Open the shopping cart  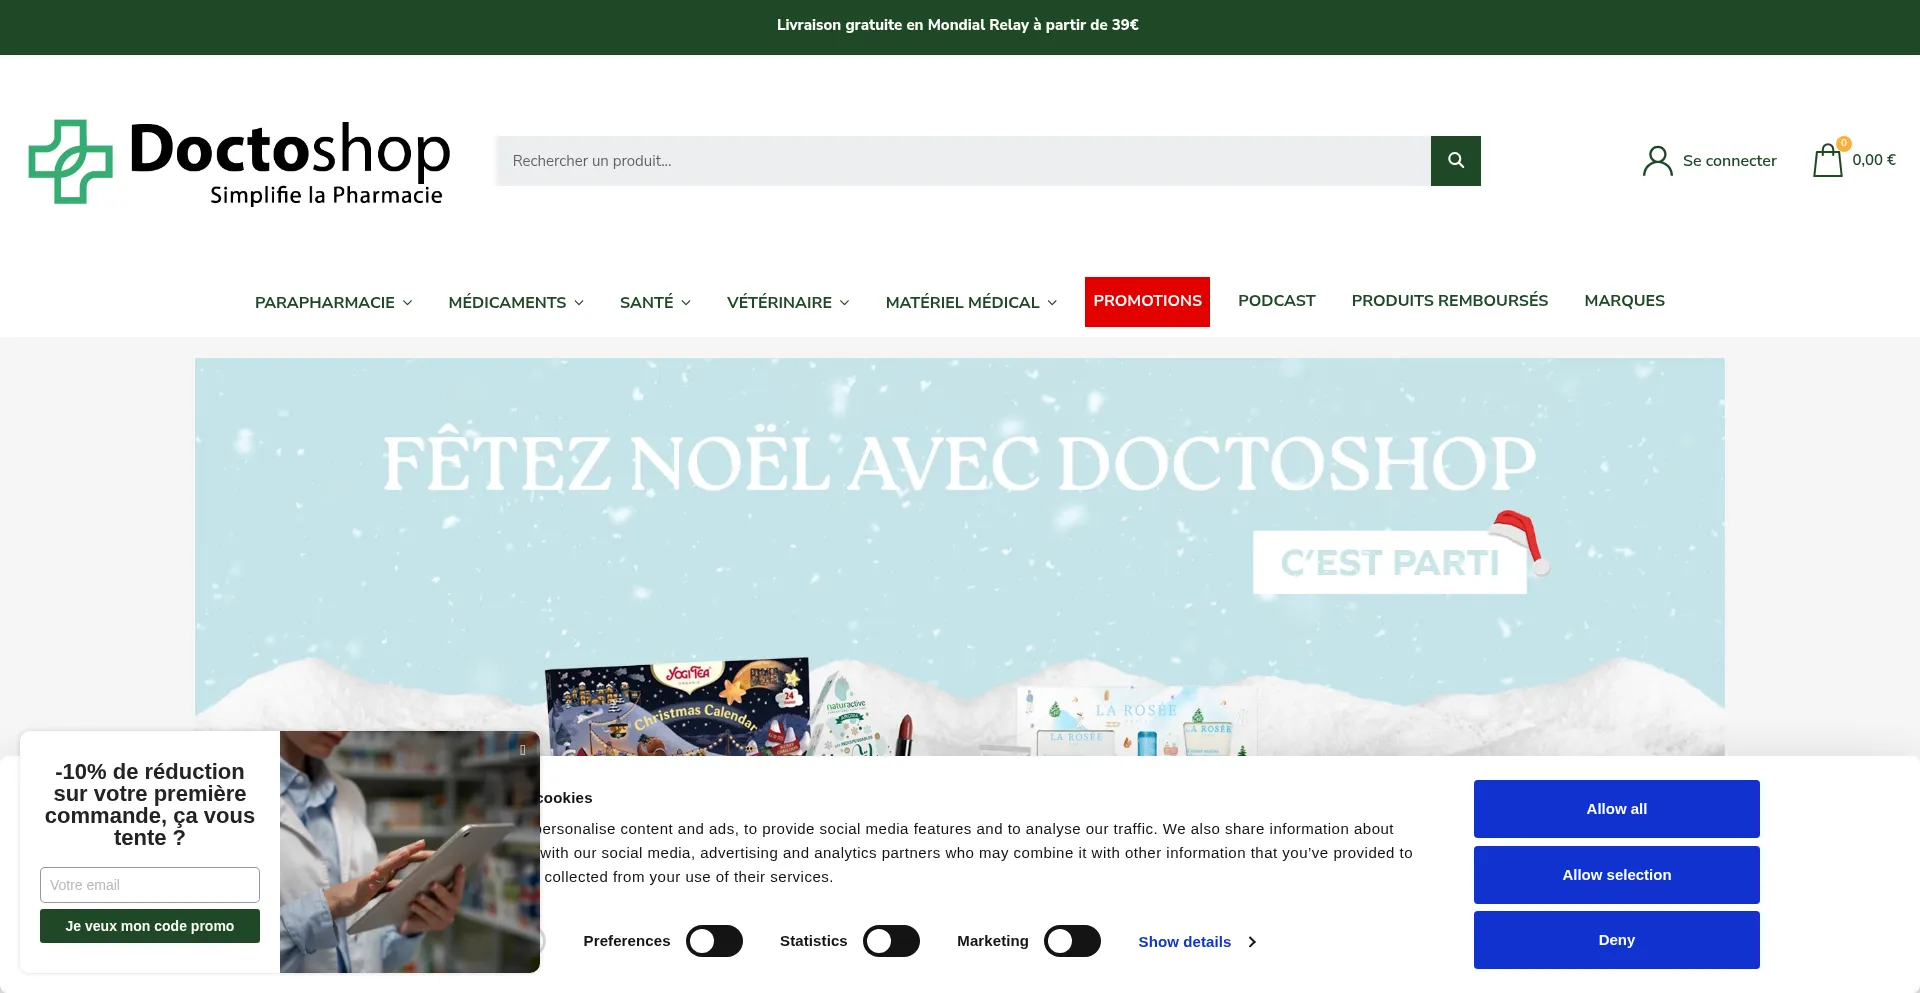(1827, 160)
